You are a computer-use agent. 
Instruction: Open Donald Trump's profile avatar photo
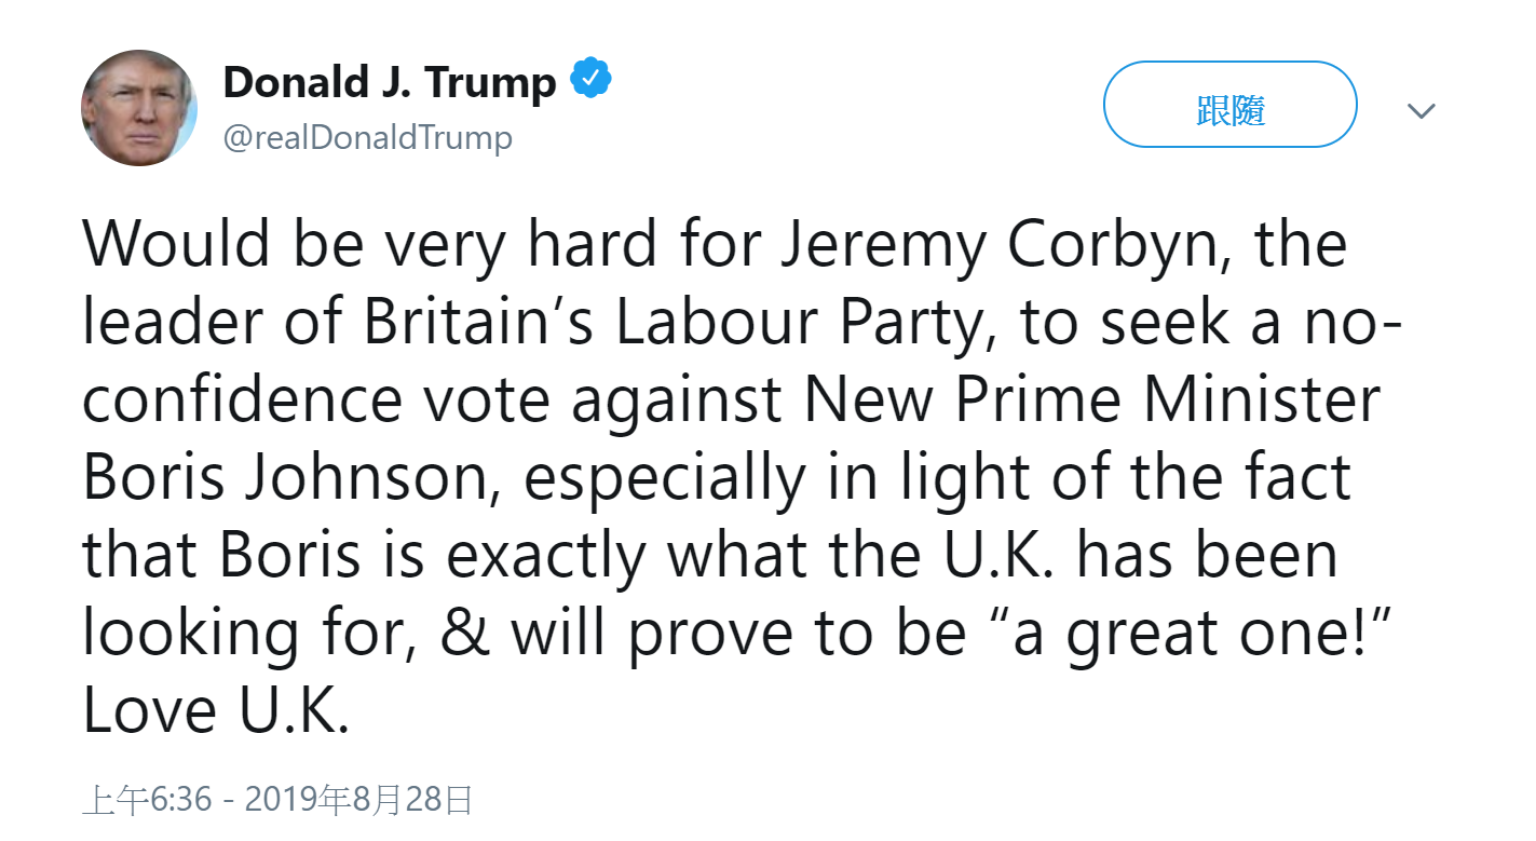click(x=139, y=108)
